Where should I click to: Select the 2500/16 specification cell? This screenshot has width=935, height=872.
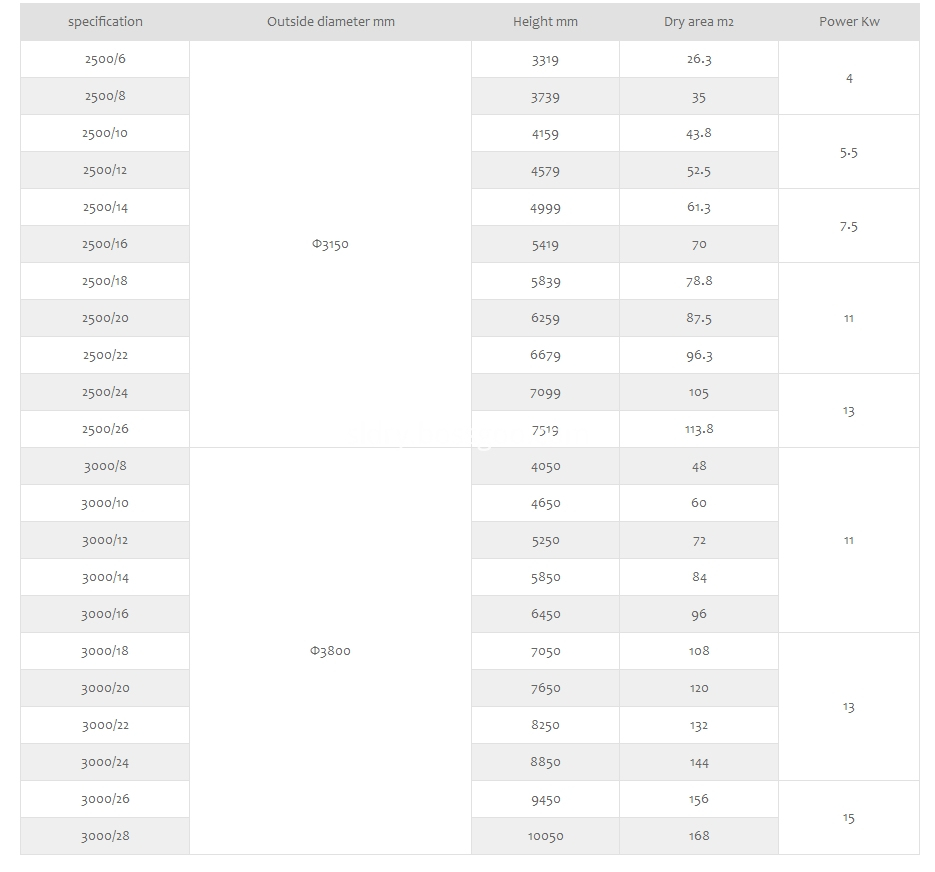click(x=105, y=244)
